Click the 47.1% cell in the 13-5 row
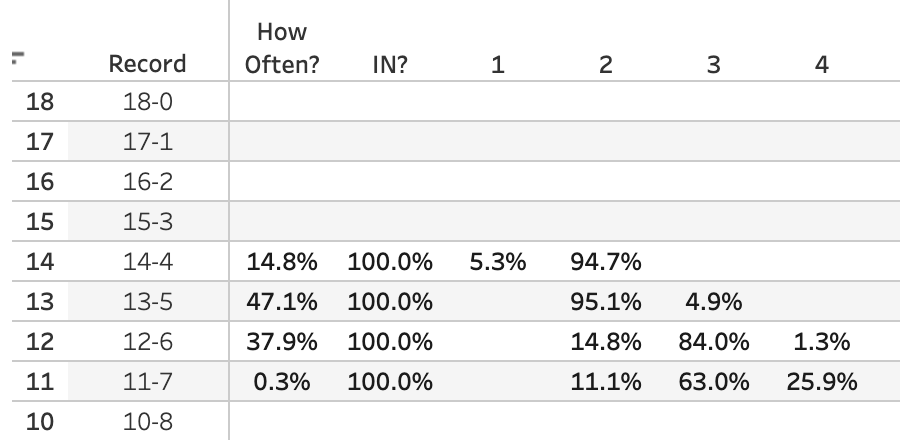 click(282, 302)
